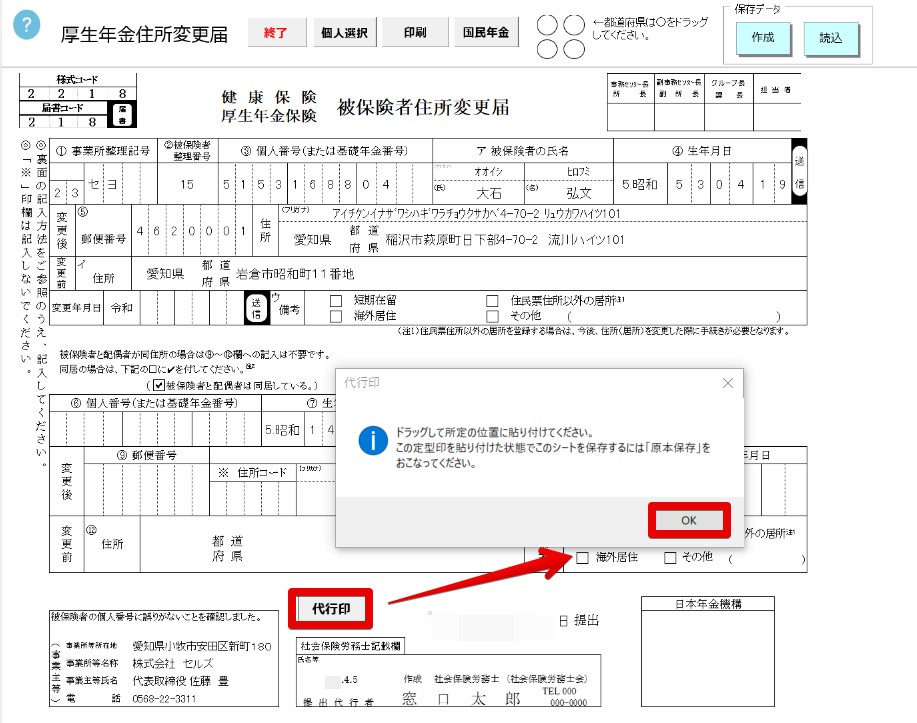The height and width of the screenshot is (723, 917).
Task: Check the upper 海外居住 checkbox
Action: 336,316
